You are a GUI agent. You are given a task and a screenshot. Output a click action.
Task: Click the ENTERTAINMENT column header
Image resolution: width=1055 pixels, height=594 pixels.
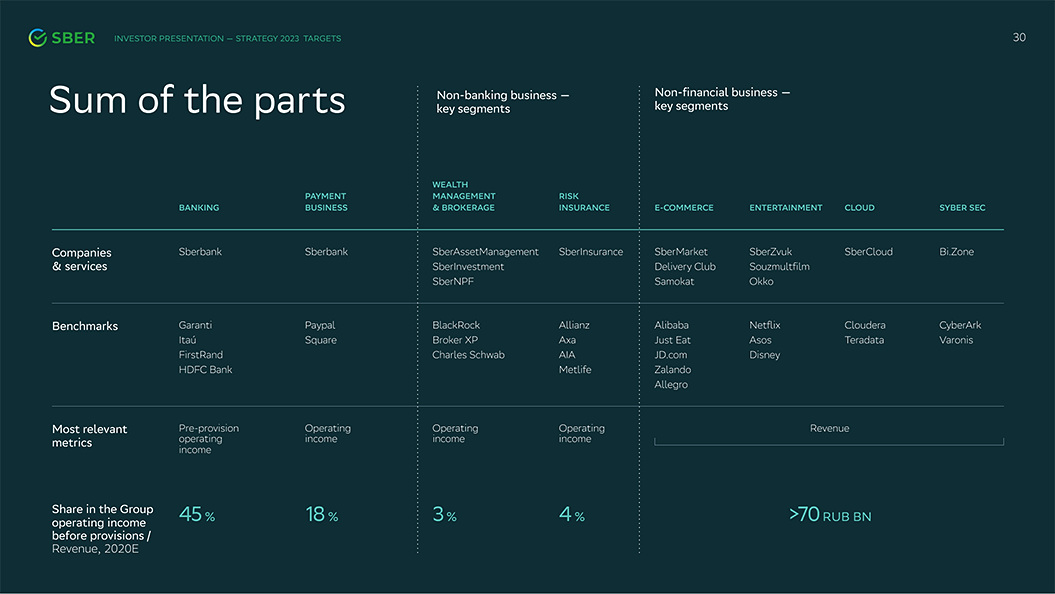786,208
